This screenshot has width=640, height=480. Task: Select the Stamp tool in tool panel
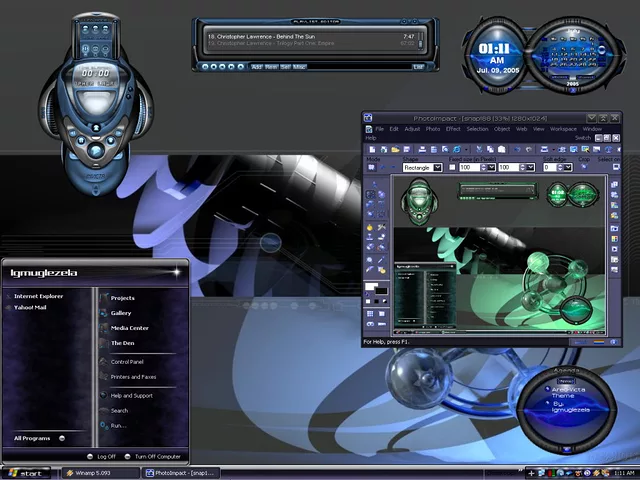click(x=370, y=236)
